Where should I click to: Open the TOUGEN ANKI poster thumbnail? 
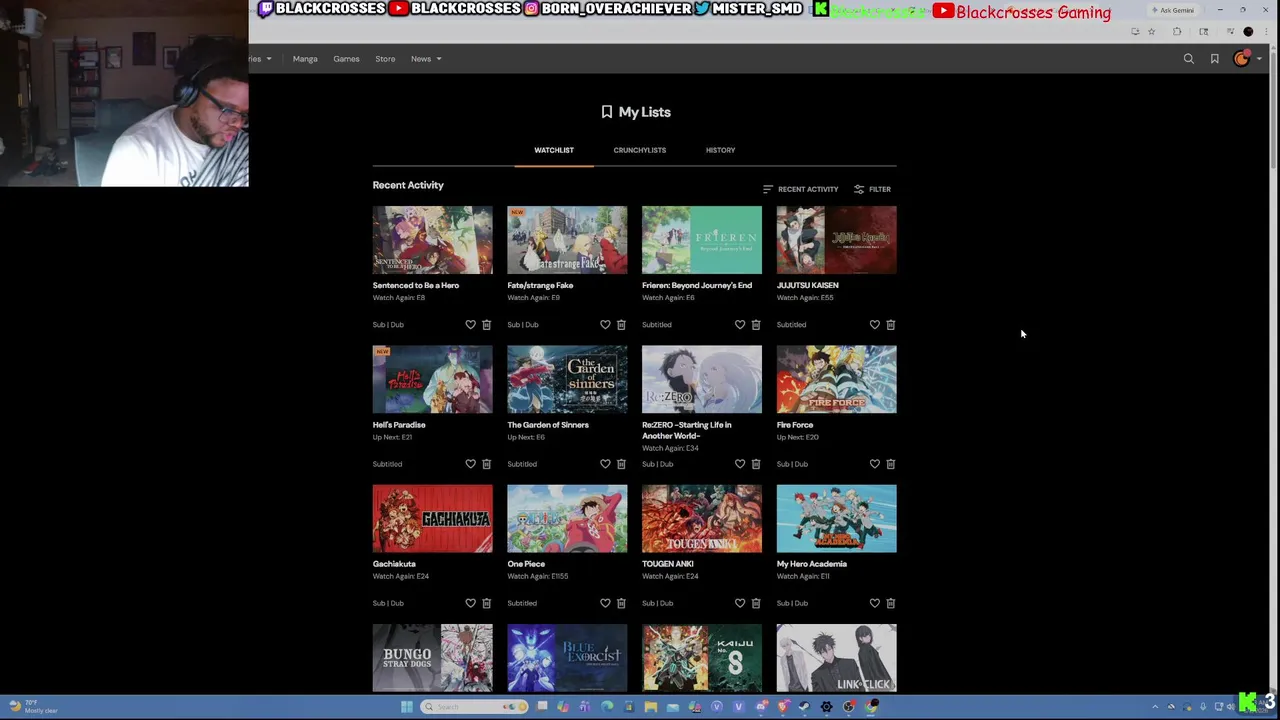point(702,519)
